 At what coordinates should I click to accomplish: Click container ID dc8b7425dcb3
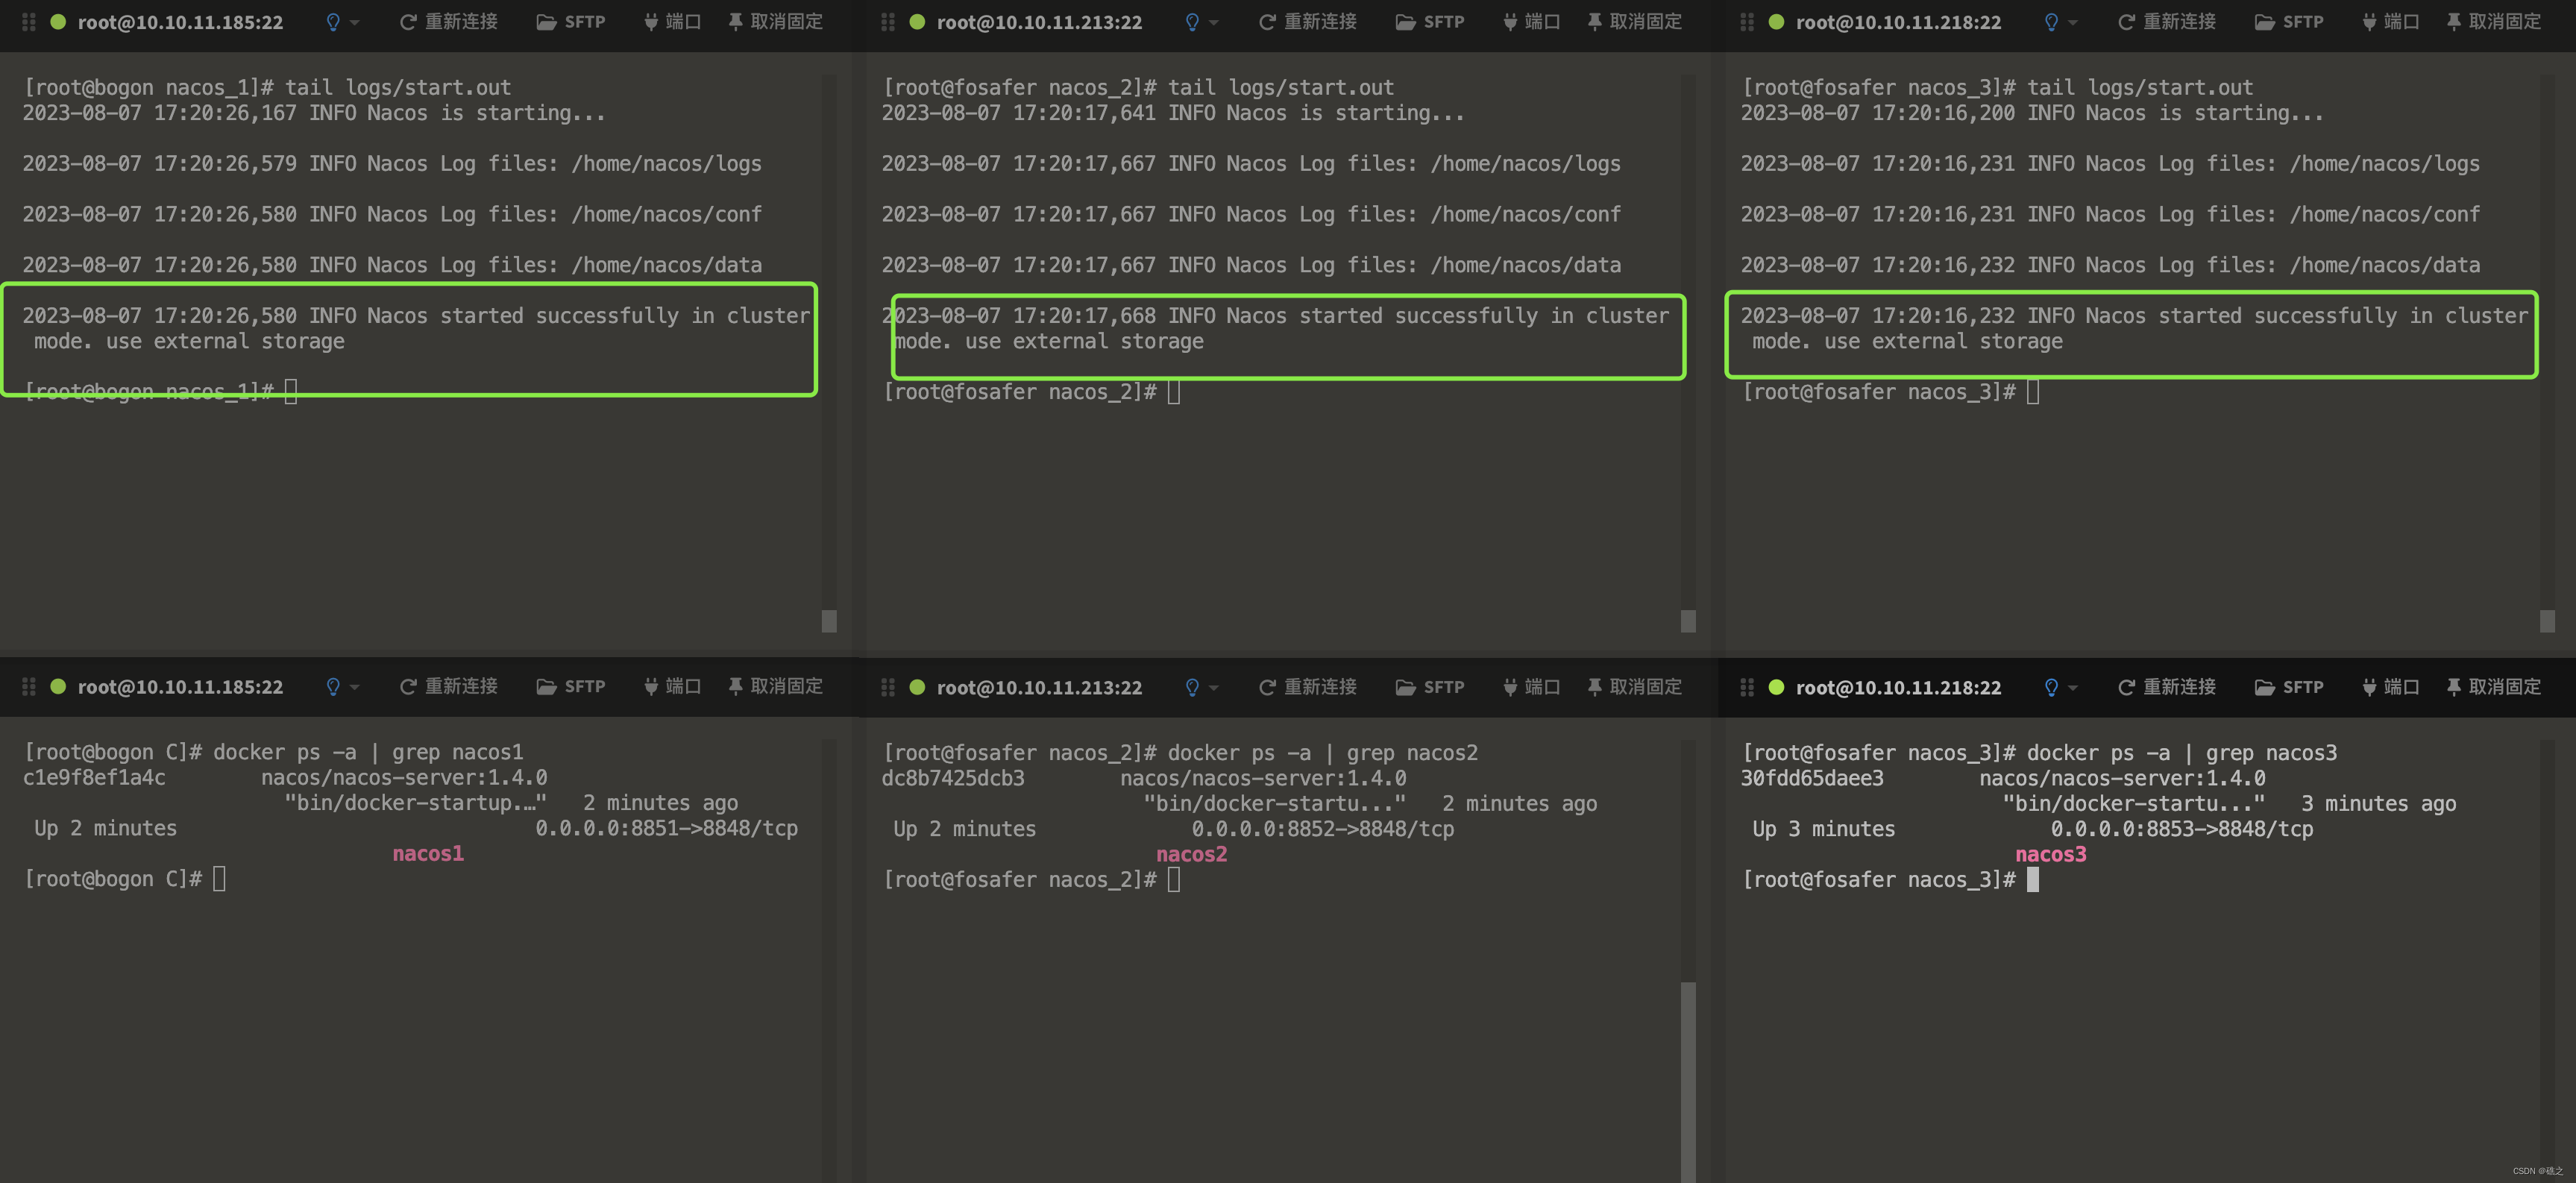tap(953, 779)
